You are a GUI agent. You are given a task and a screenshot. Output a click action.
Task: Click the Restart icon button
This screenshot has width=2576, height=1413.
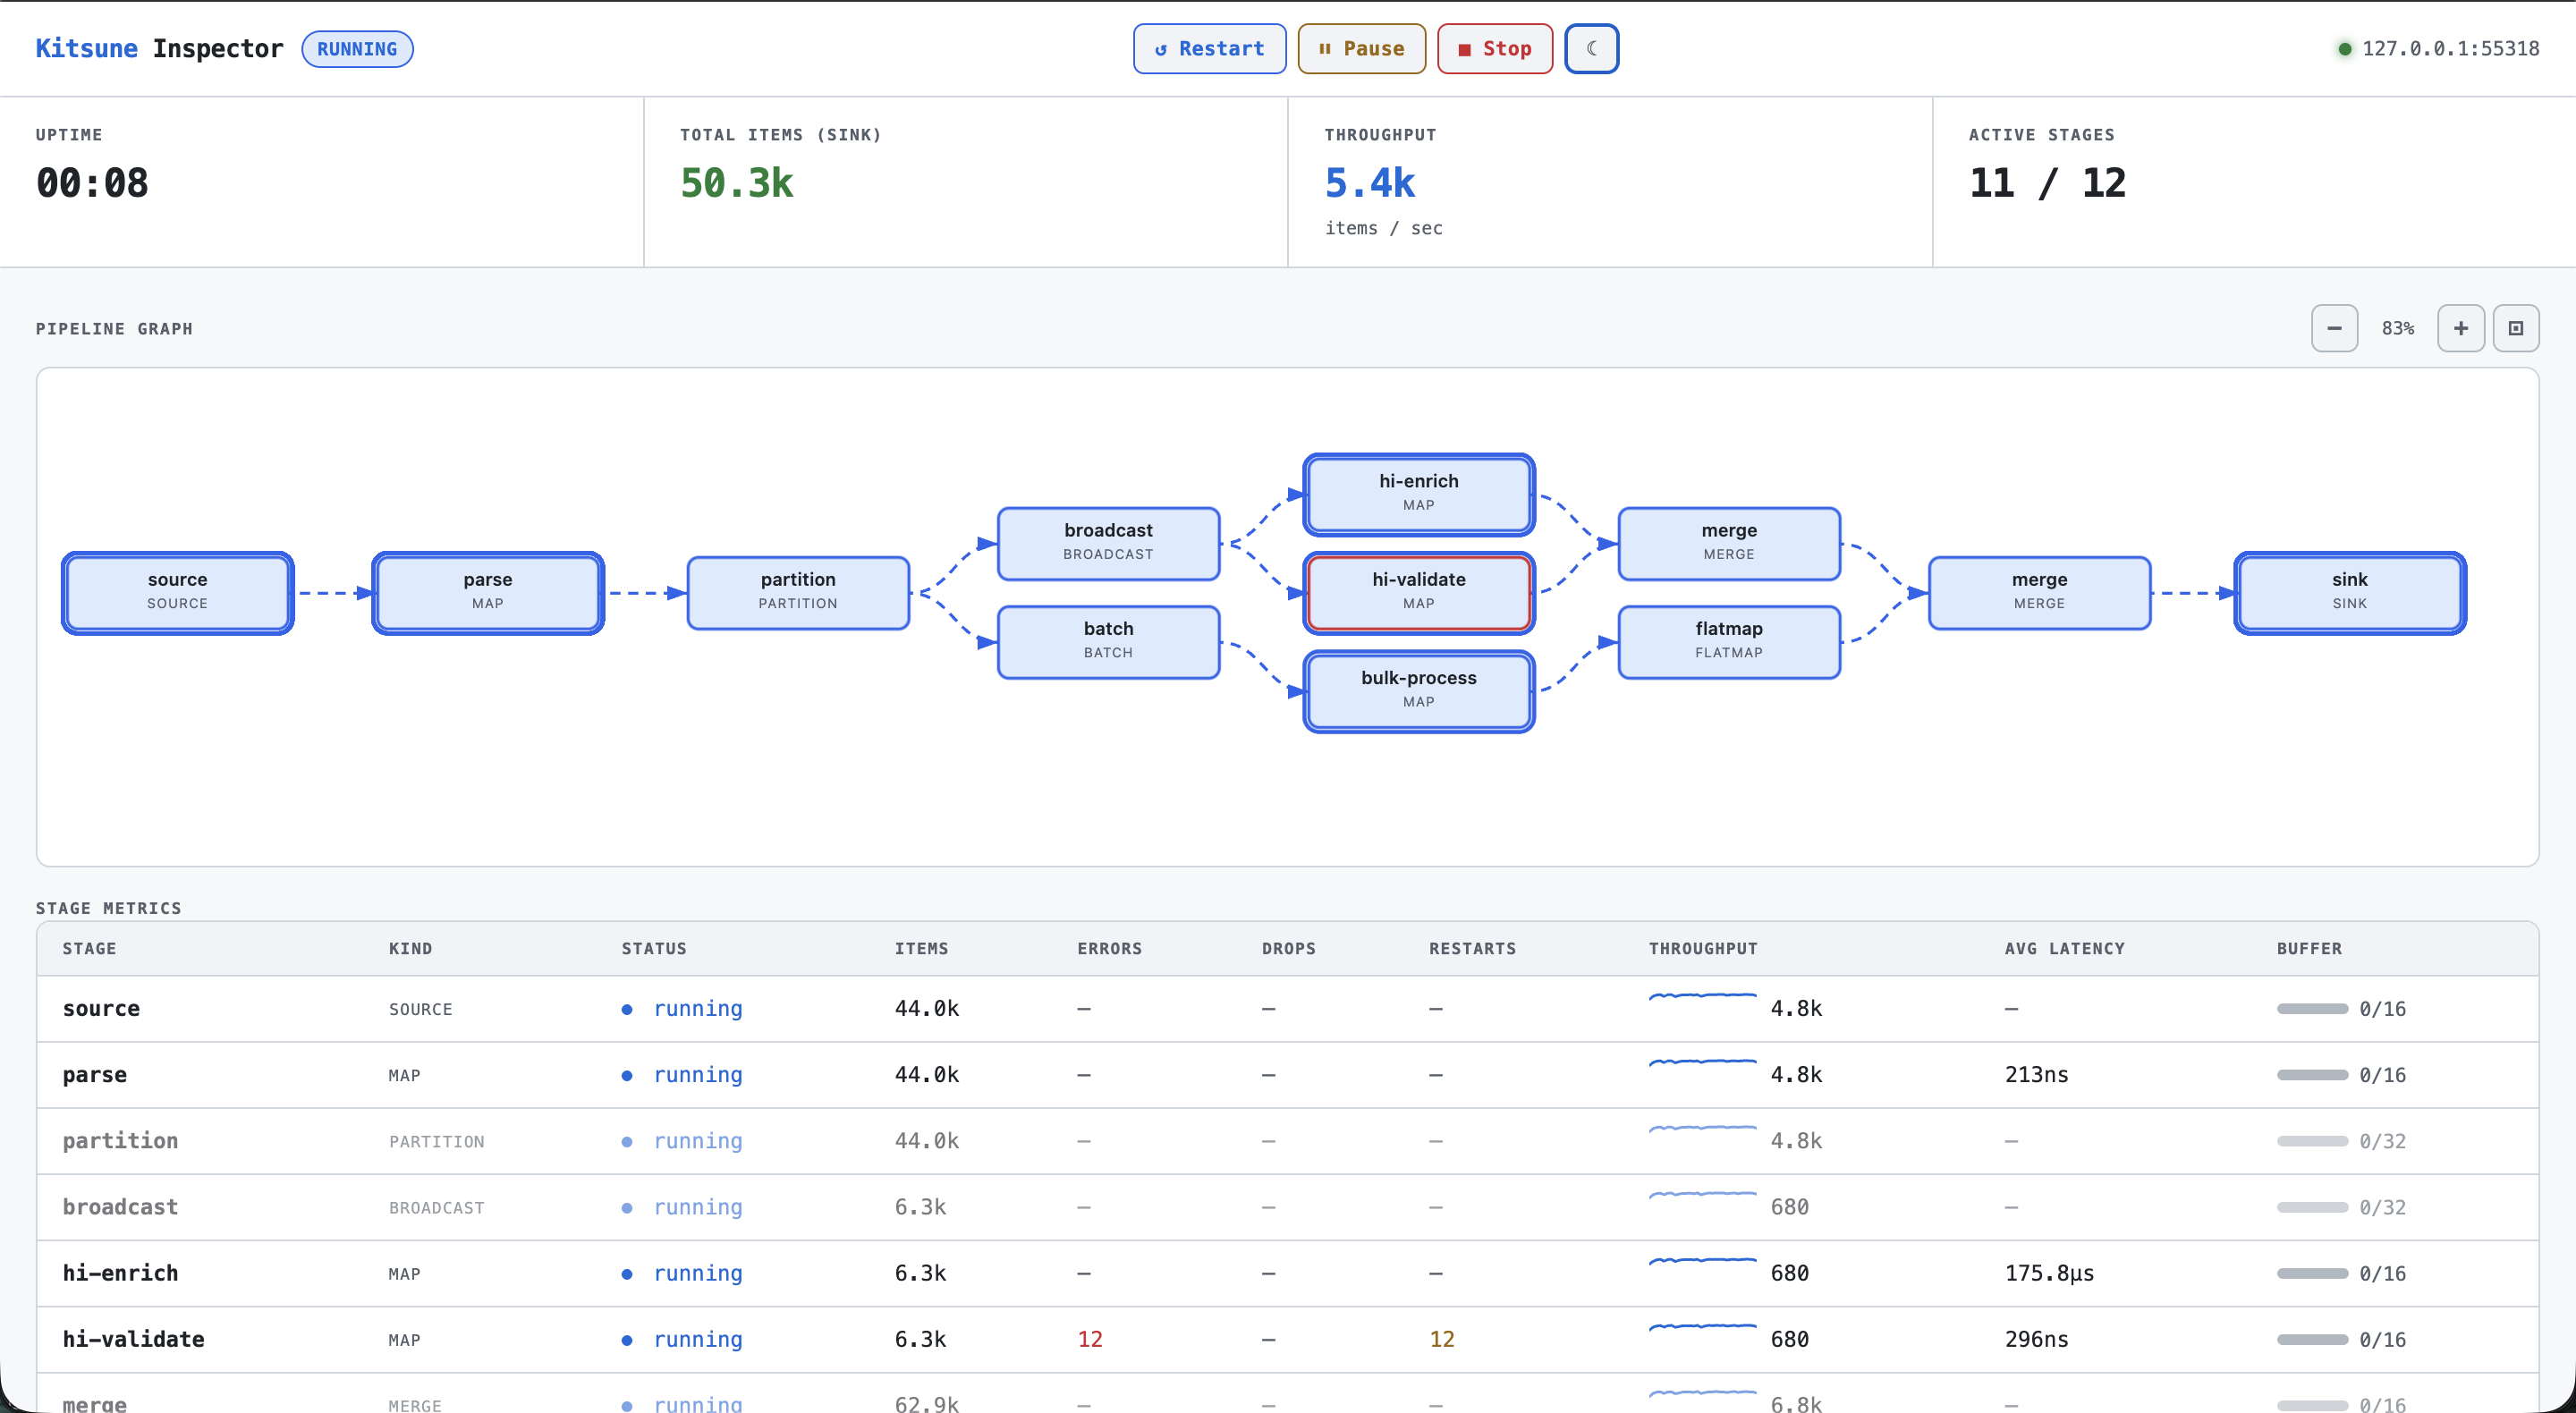[1209, 48]
